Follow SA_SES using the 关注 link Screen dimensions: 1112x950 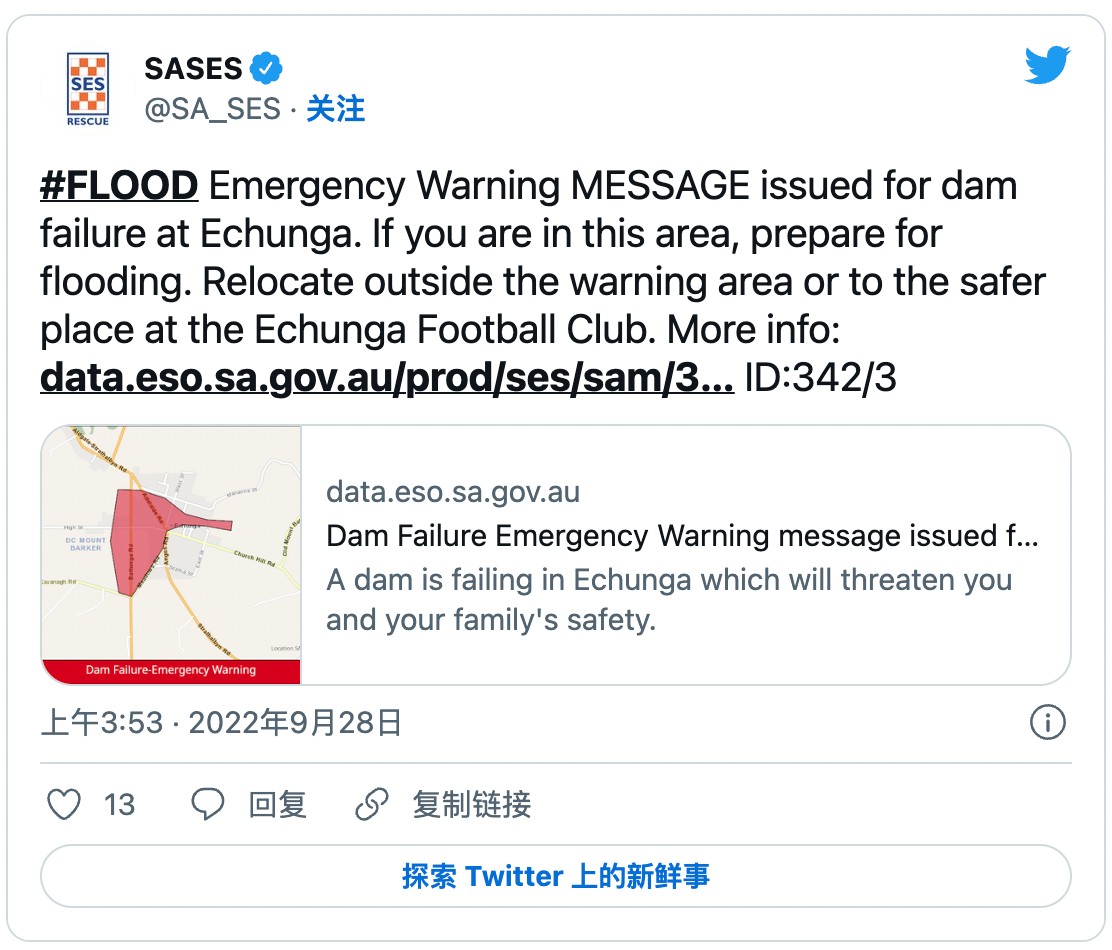[335, 109]
